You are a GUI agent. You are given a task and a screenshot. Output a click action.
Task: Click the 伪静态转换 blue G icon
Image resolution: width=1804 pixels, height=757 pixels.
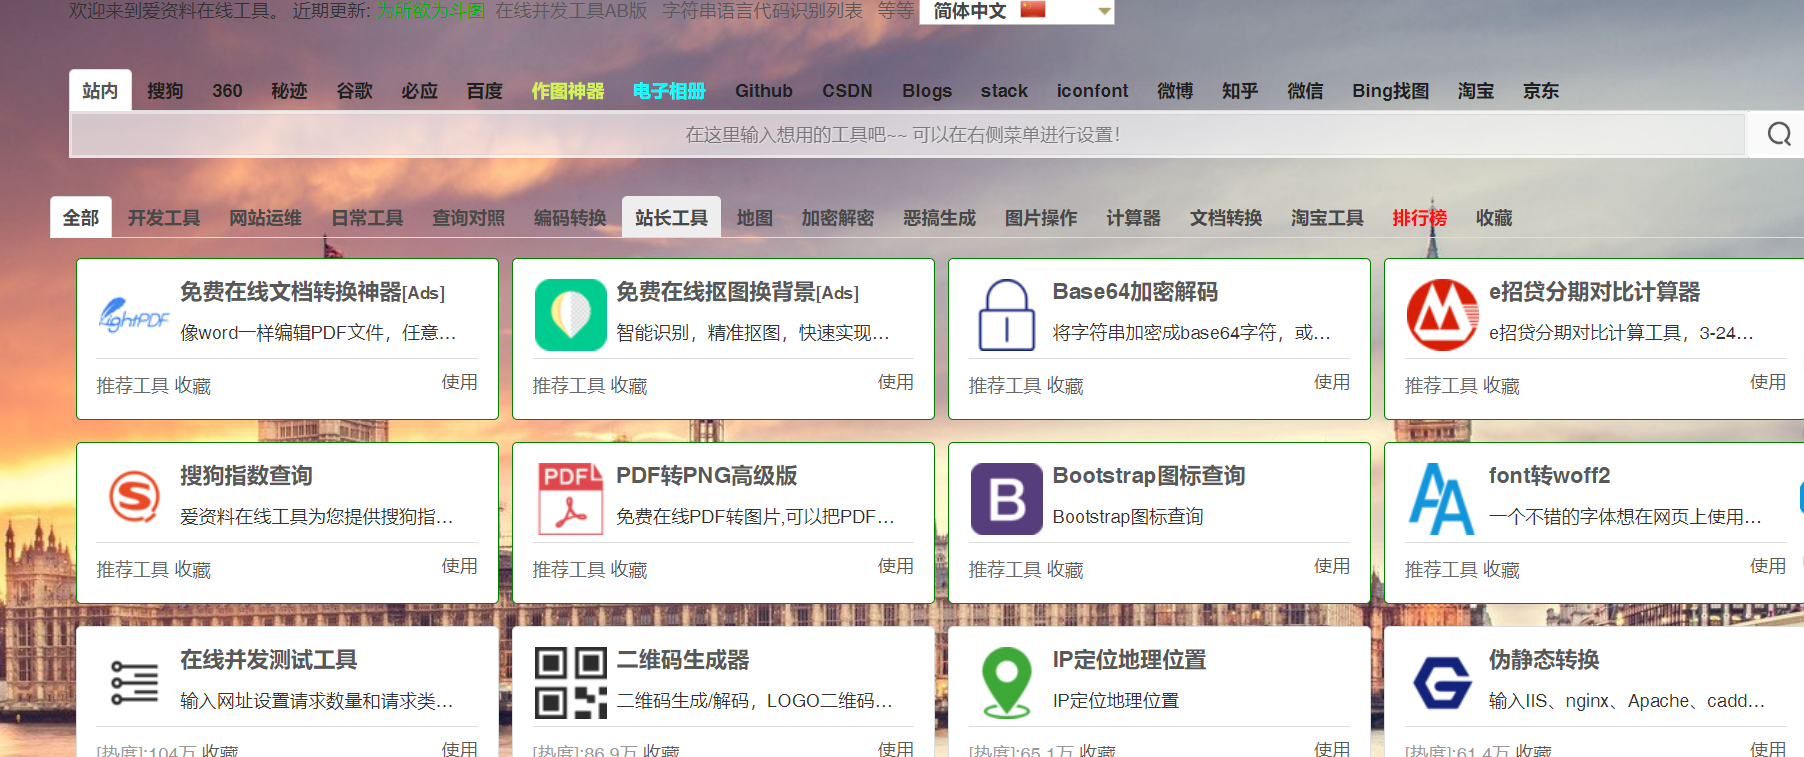pyautogui.click(x=1442, y=683)
